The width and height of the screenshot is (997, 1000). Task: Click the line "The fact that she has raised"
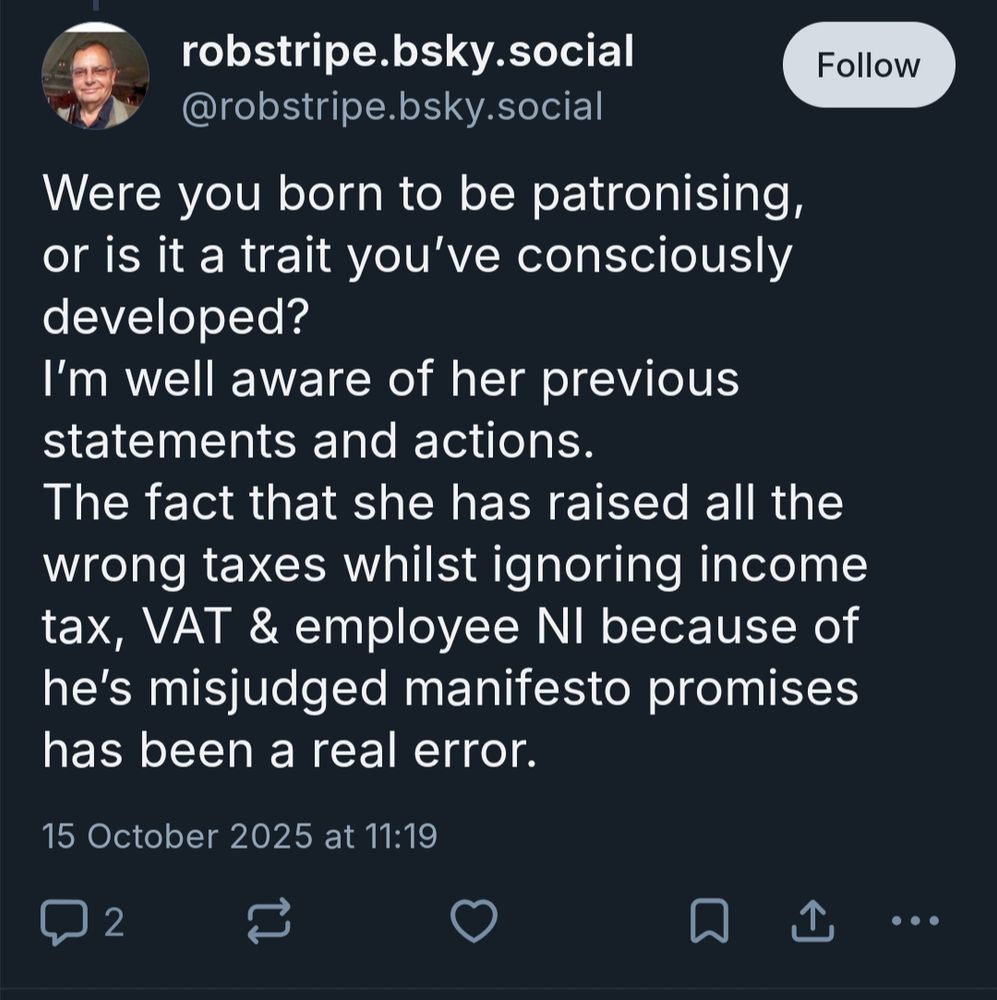(442, 503)
